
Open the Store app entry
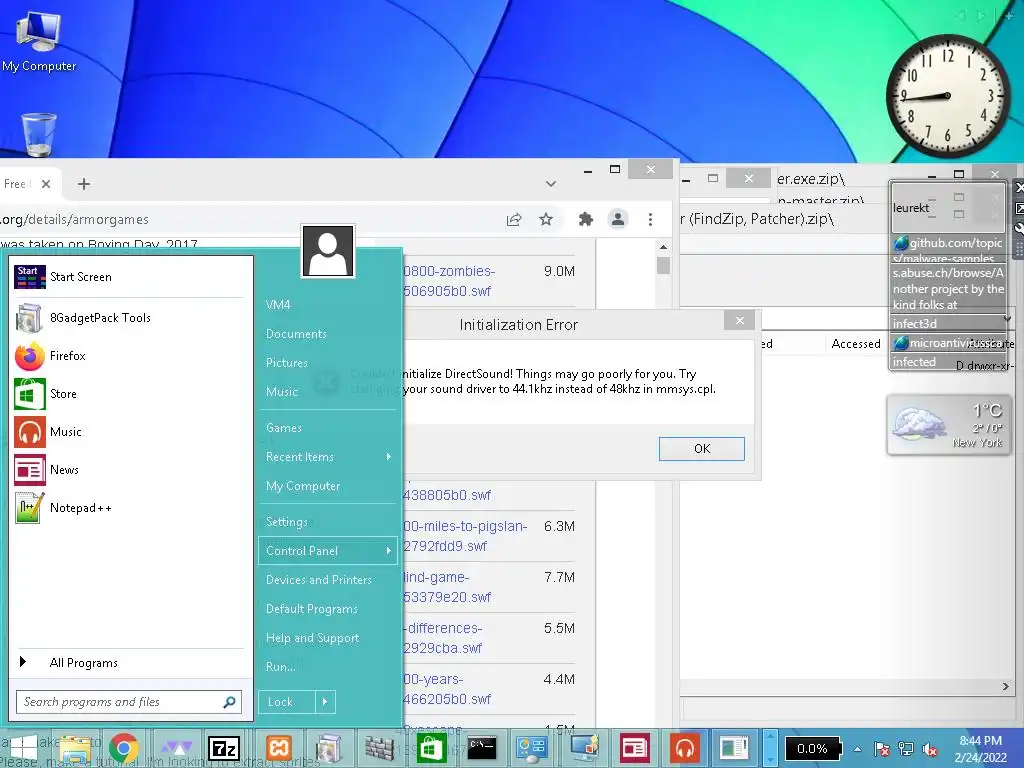129,394
